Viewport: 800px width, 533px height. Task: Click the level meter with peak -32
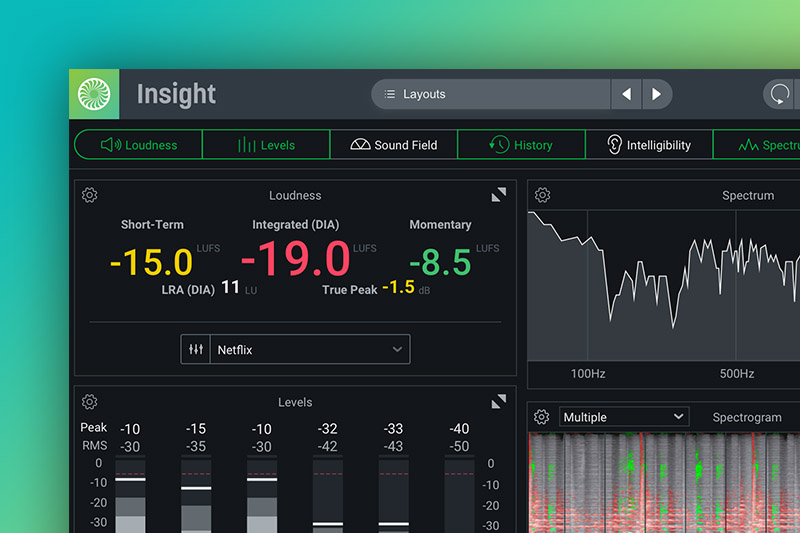coord(328,495)
